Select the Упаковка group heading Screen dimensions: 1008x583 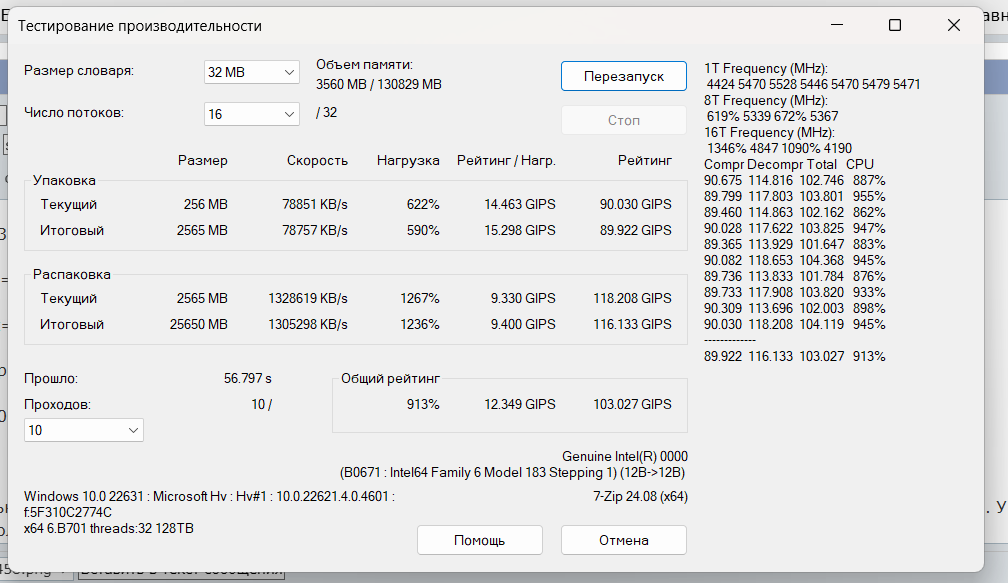(64, 181)
